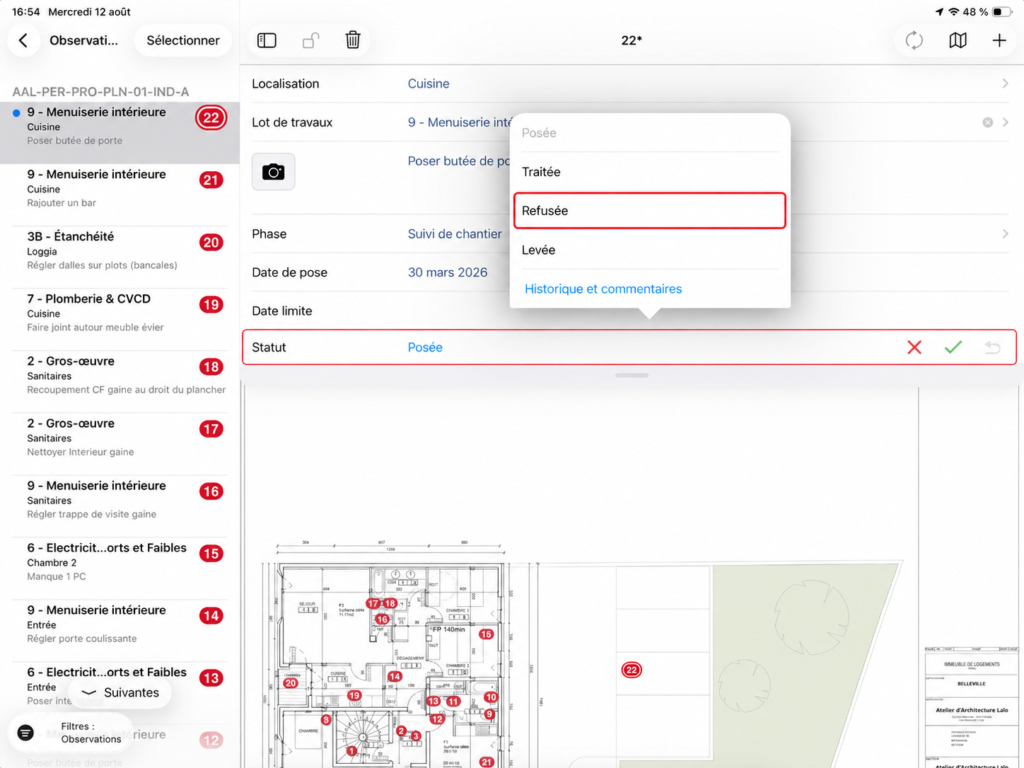Click Poser butée de porte description
This screenshot has height=768, width=1024.
pyautogui.click(x=458, y=161)
